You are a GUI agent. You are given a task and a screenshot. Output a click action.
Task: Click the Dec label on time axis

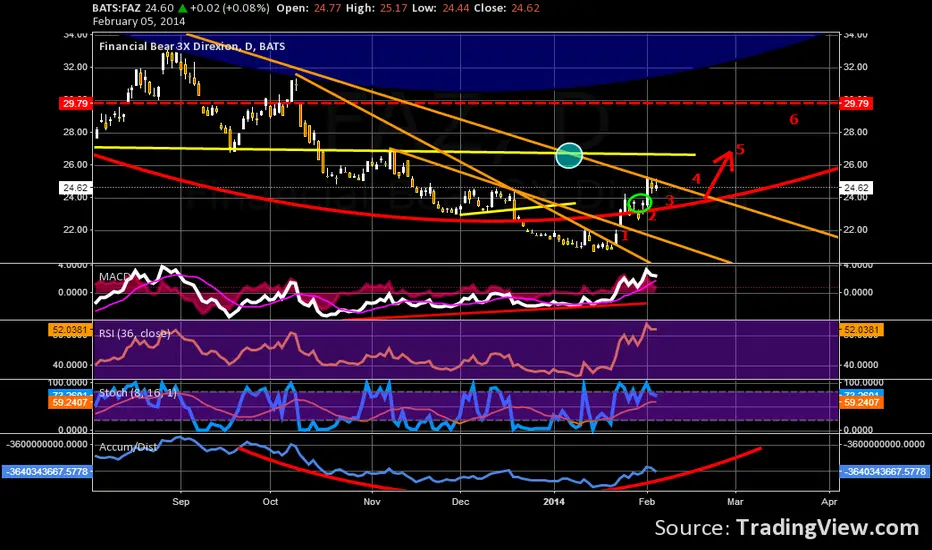pos(461,502)
